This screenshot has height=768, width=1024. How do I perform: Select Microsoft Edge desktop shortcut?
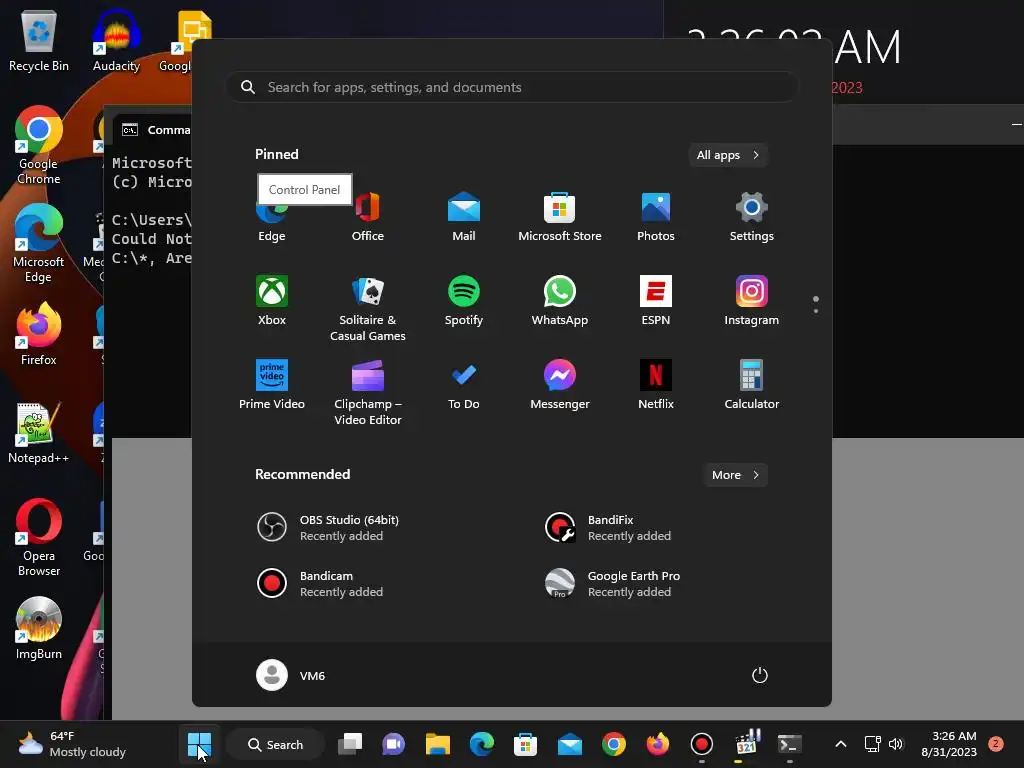click(39, 243)
